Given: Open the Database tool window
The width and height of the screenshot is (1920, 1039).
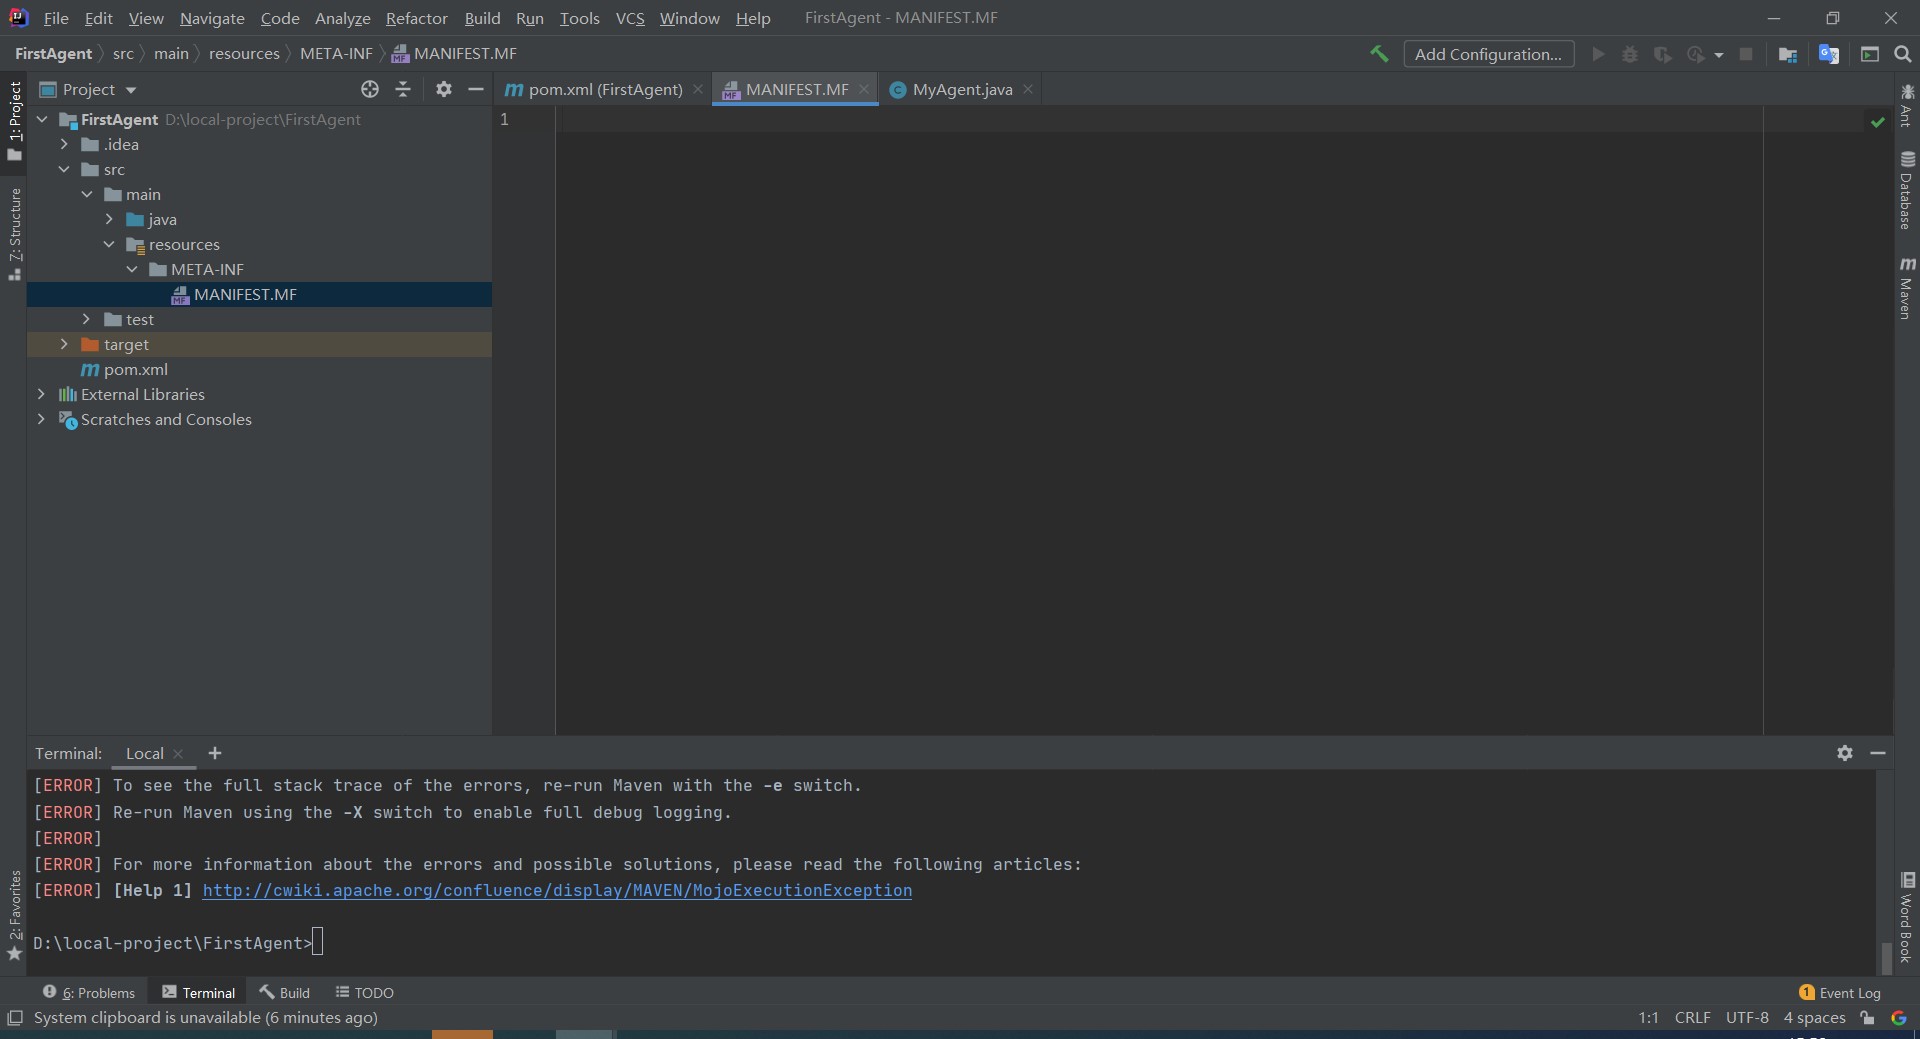Looking at the screenshot, I should pos(1906,190).
